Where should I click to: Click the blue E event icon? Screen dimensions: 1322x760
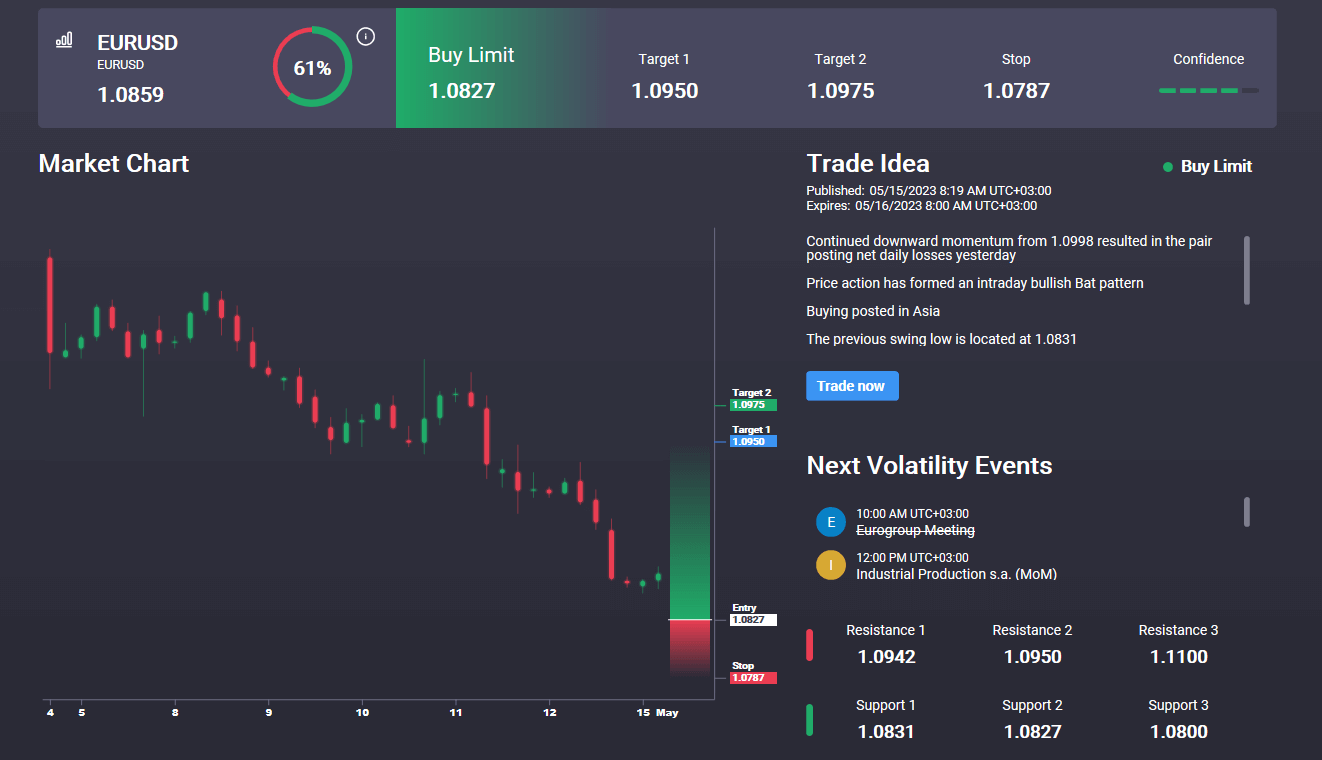[x=830, y=522]
